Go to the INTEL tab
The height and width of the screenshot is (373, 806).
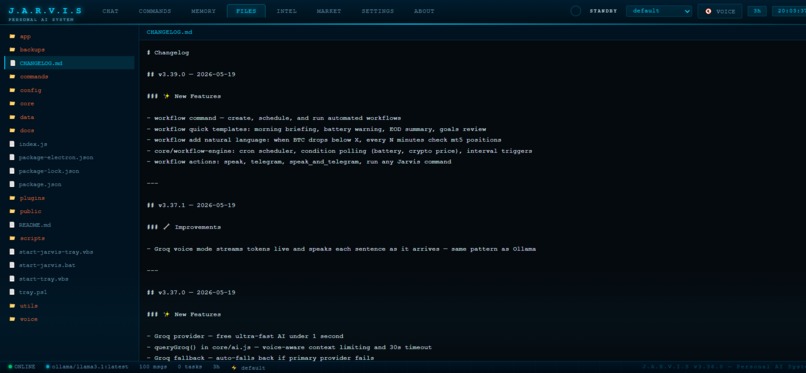pyautogui.click(x=286, y=11)
